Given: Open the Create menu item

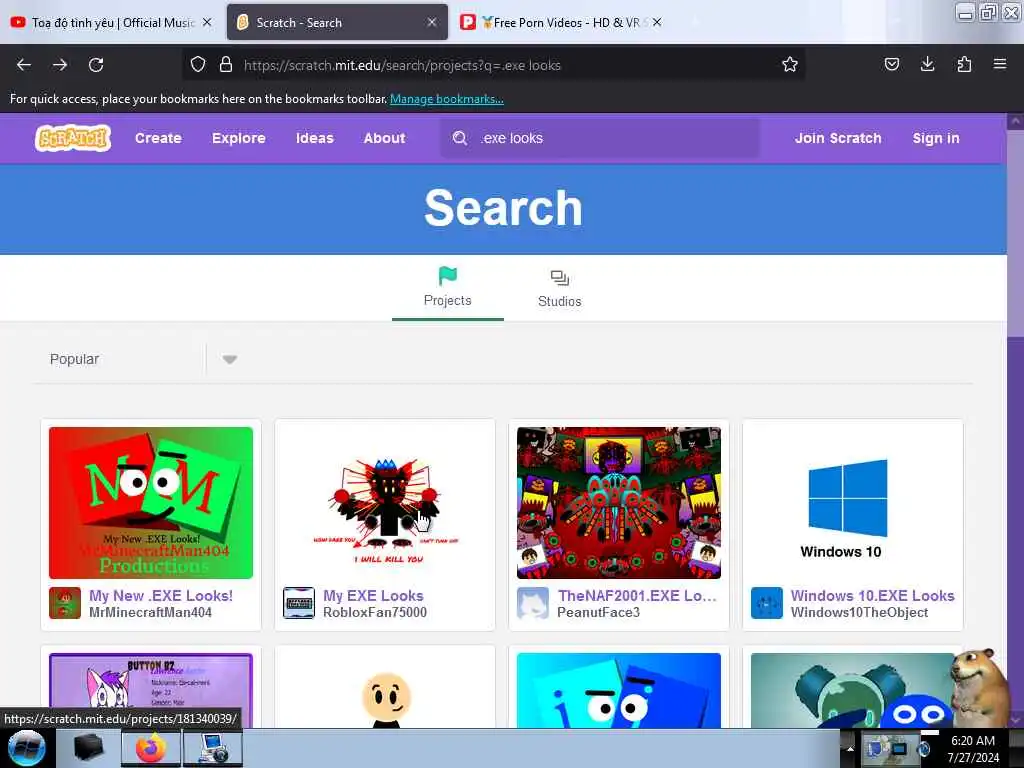Looking at the screenshot, I should tap(158, 138).
